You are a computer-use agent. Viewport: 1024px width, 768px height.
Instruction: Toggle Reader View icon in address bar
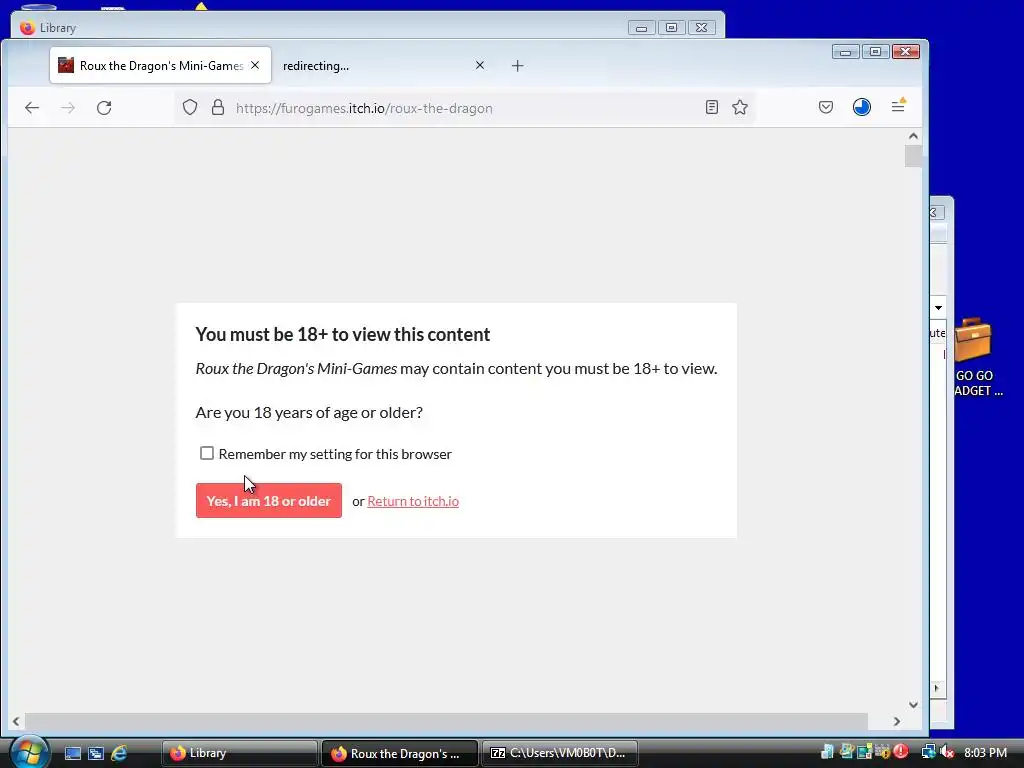click(x=712, y=107)
